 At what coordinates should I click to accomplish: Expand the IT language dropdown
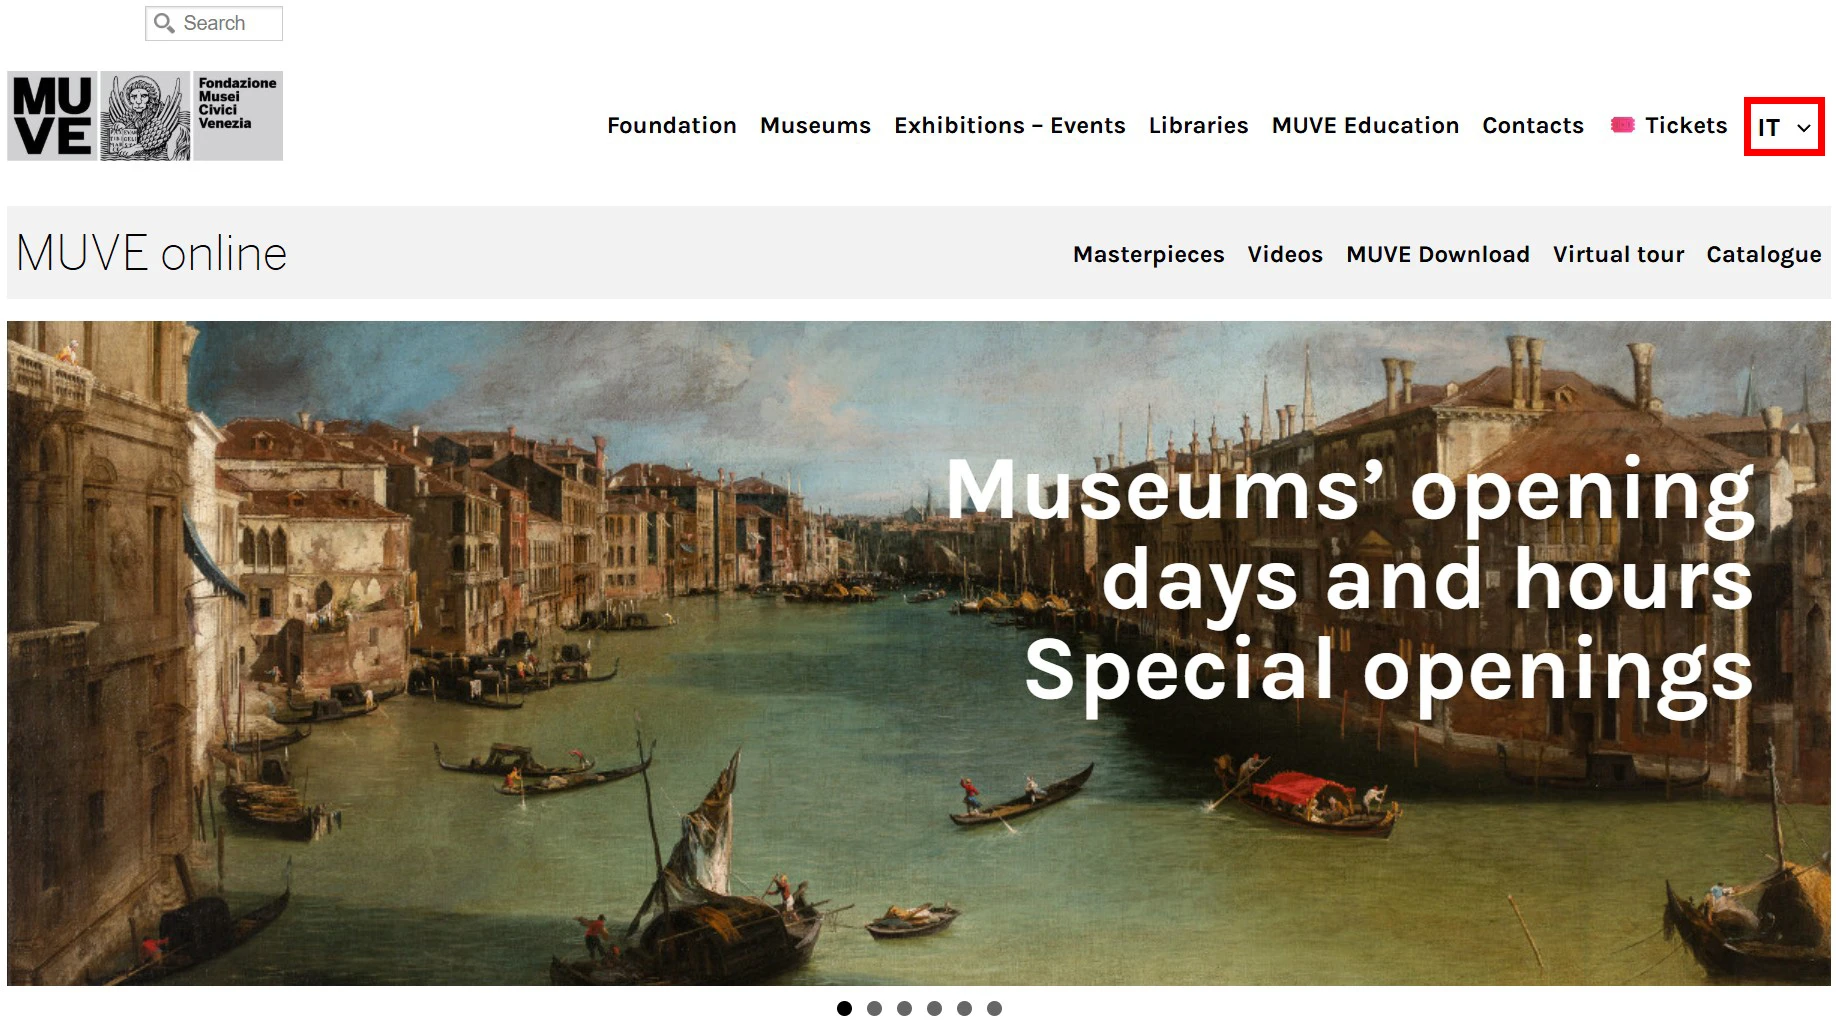pyautogui.click(x=1784, y=127)
